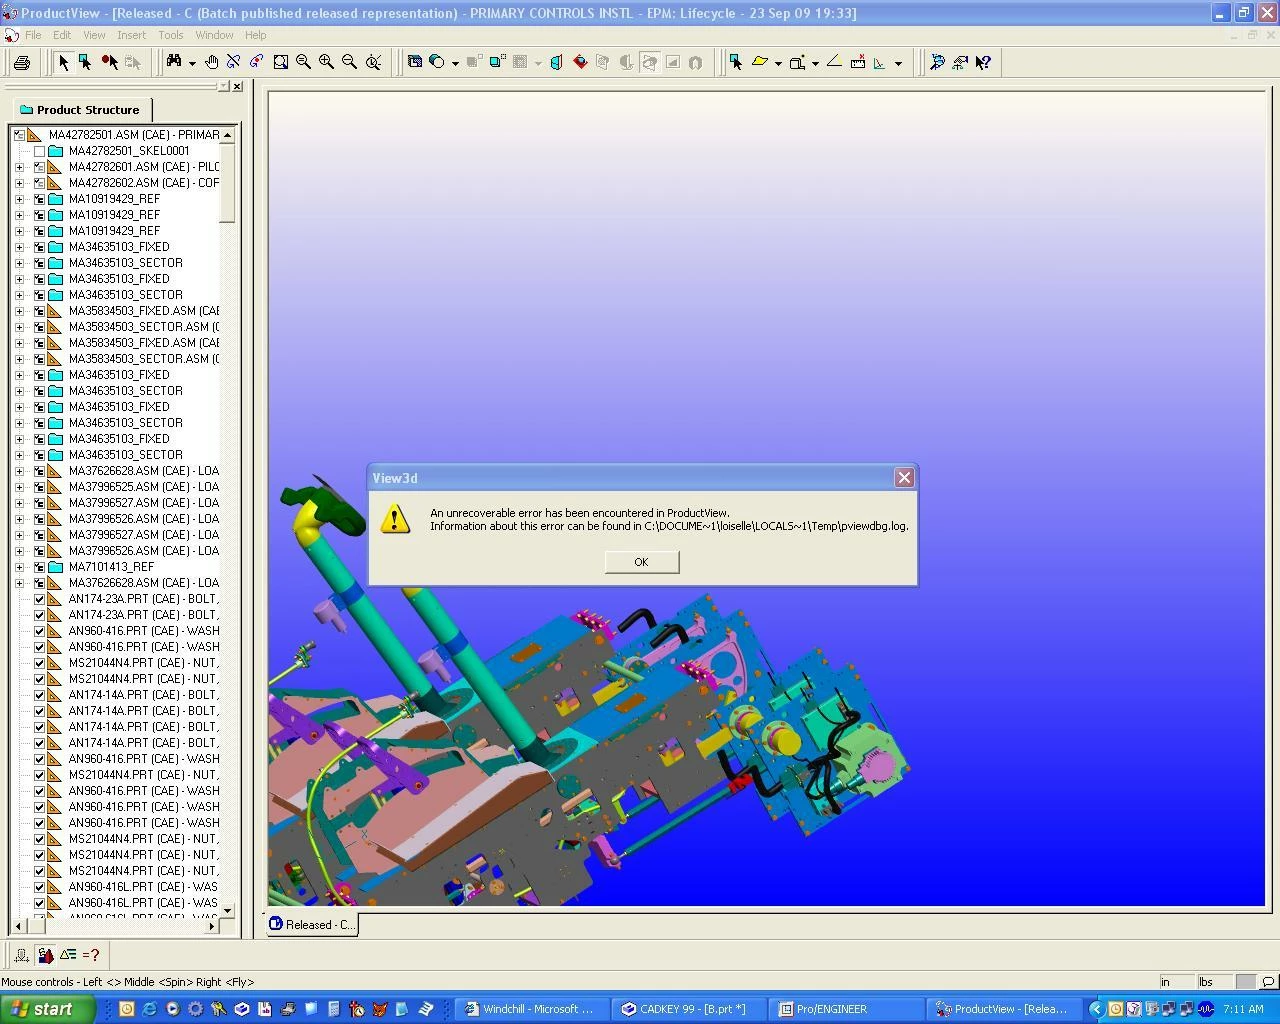Screen dimensions: 1280x1024
Task: Open the measure tools dropdown arrow
Action: [x=898, y=63]
